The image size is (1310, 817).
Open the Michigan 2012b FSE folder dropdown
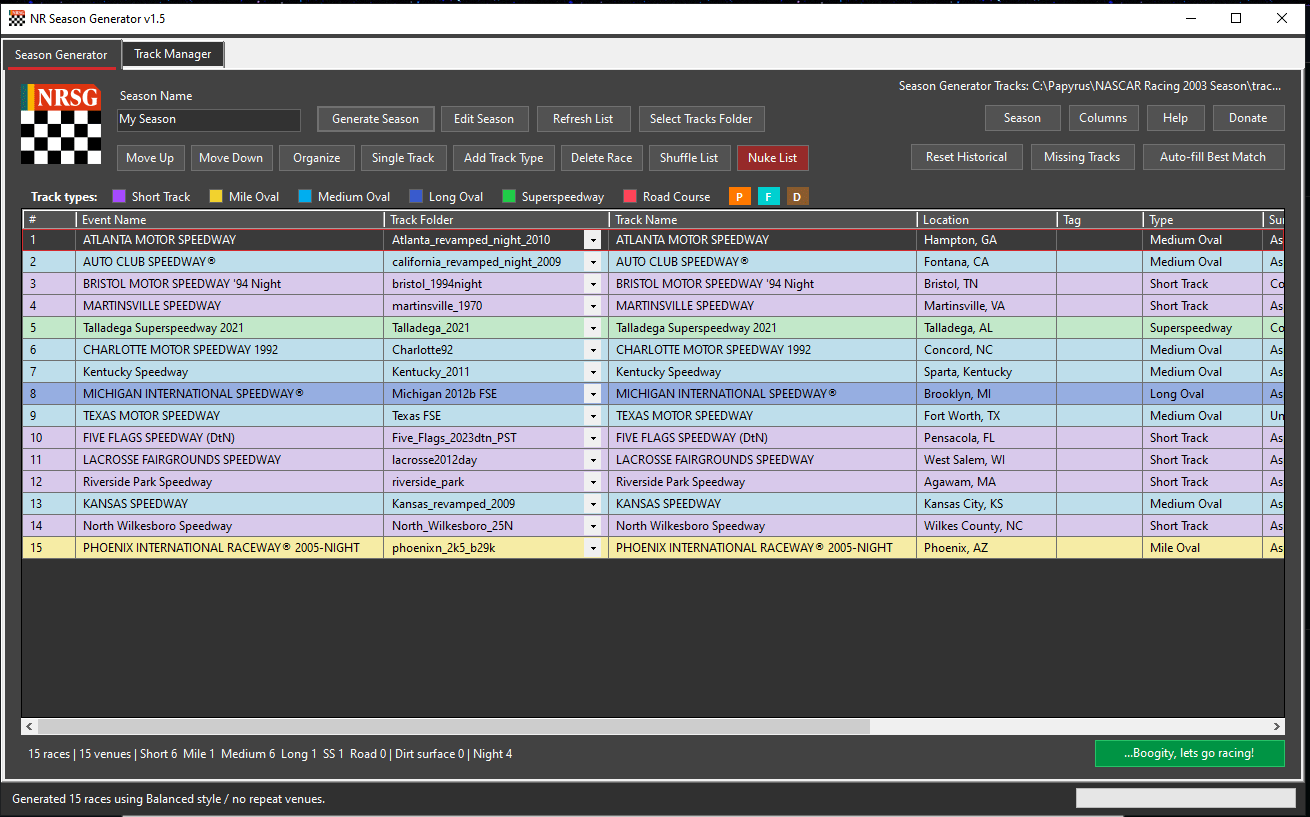pos(593,394)
